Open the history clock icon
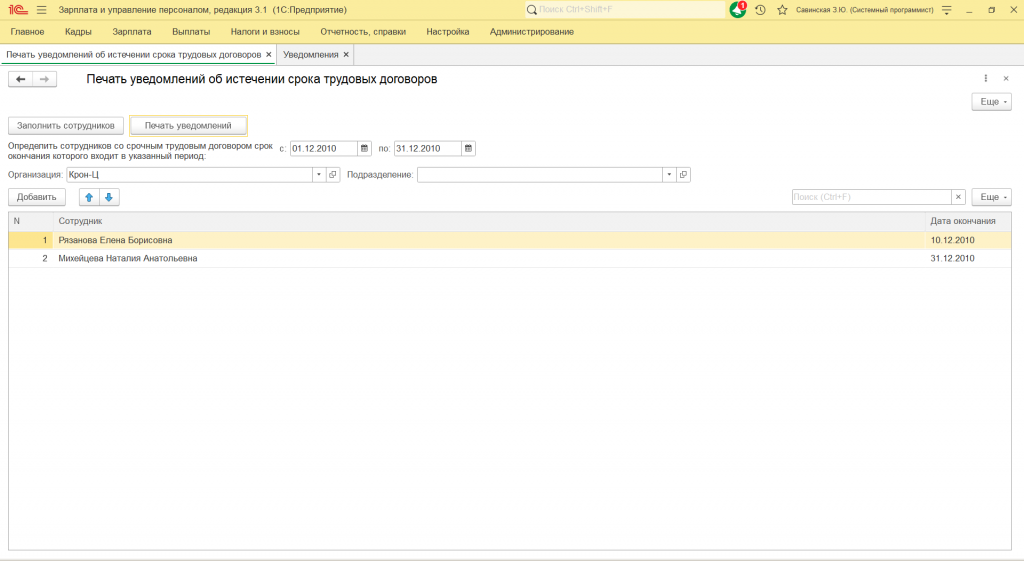The image size is (1024, 561). pyautogui.click(x=760, y=10)
